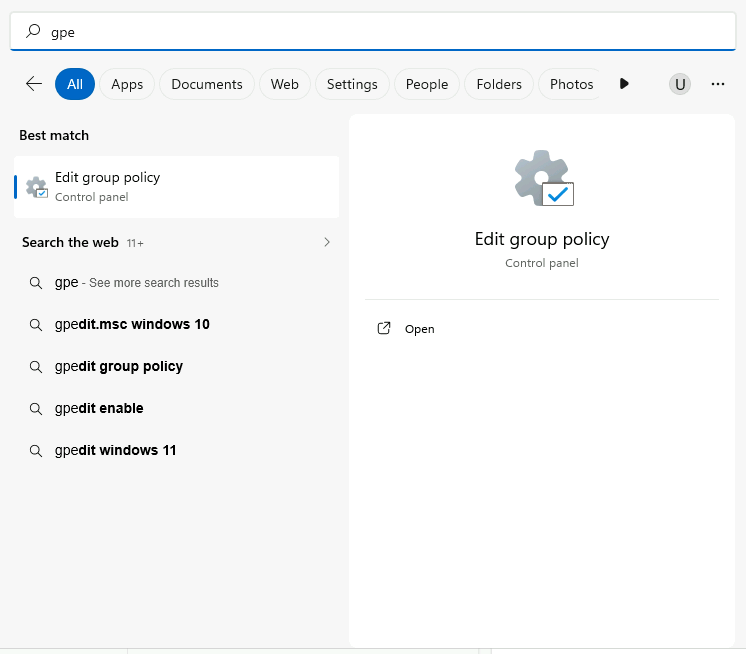Click the Search the web heading
The height and width of the screenshot is (654, 746).
click(x=70, y=243)
